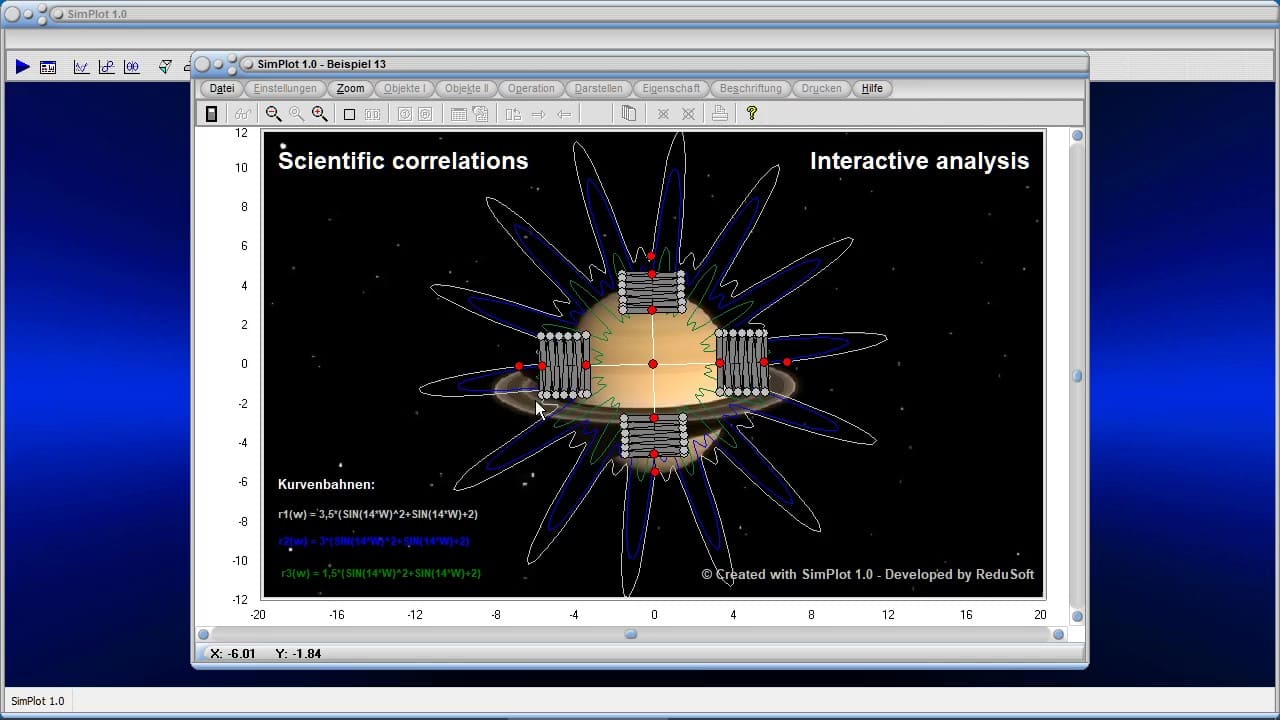Open the Beschriftung menu
This screenshot has height=720, width=1280.
click(750, 88)
